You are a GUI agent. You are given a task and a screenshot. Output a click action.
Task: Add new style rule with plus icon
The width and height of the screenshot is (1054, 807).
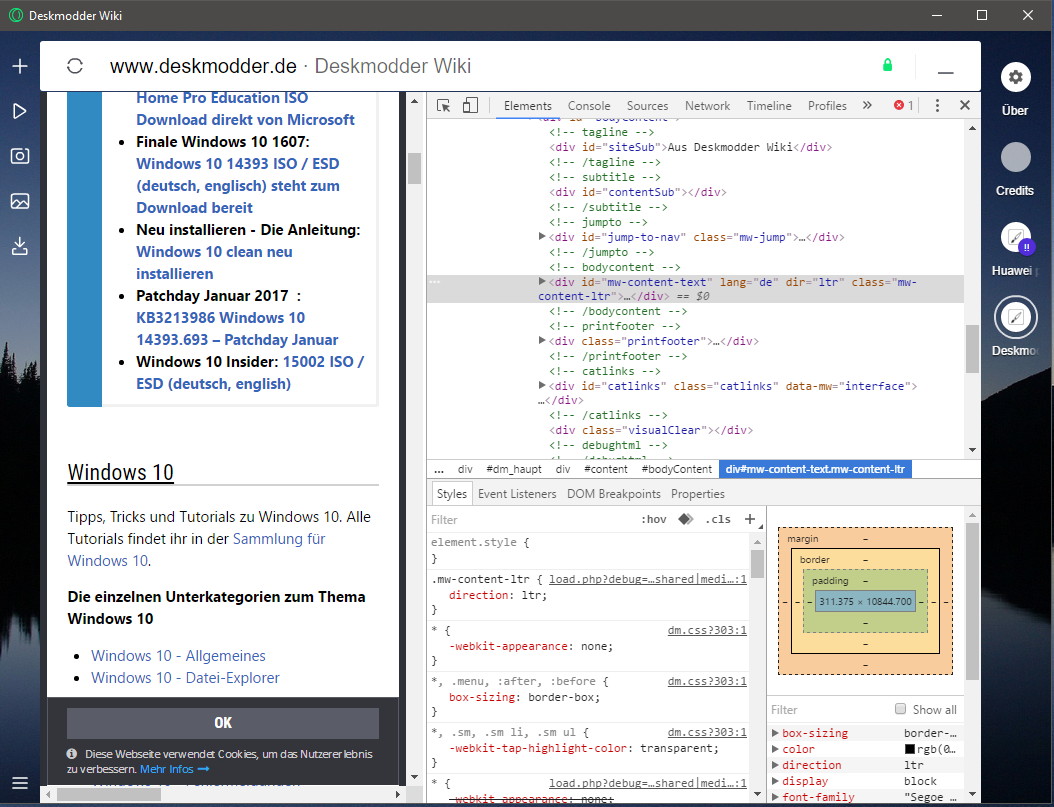coord(750,519)
